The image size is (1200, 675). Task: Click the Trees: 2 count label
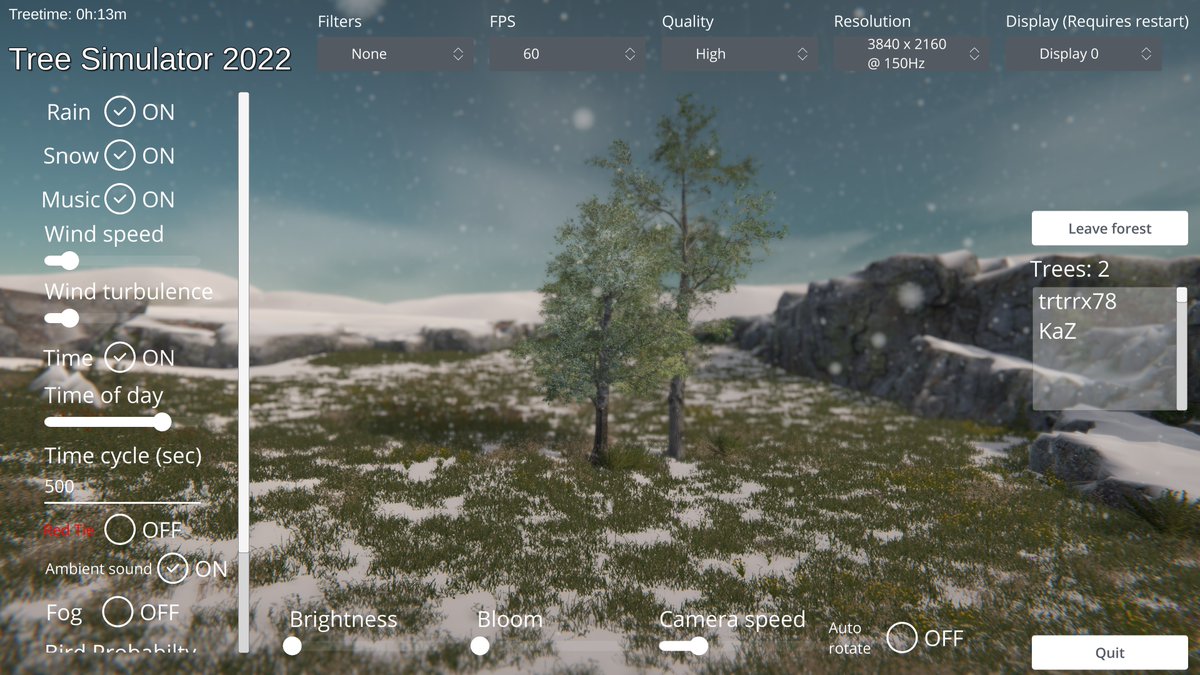1070,269
